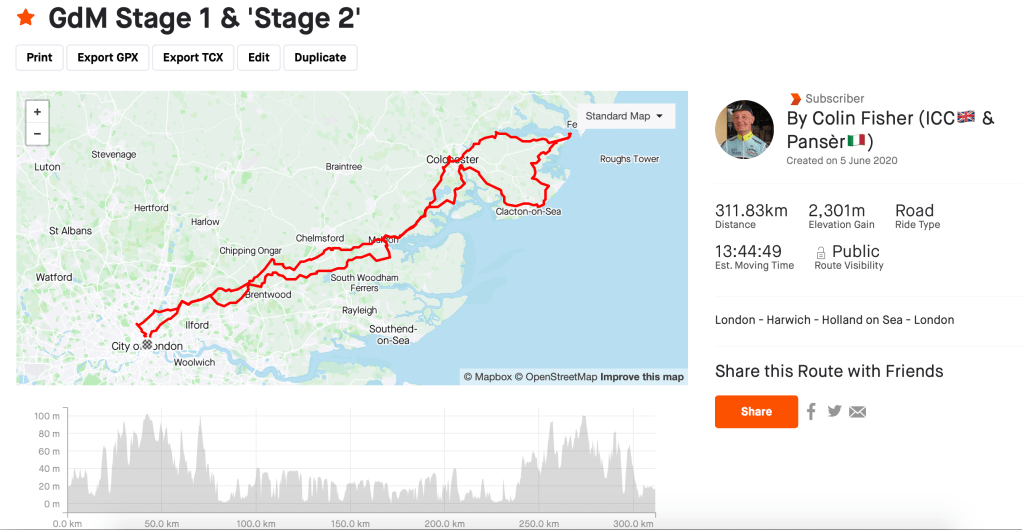The height and width of the screenshot is (530, 1022).
Task: Share route via Facebook icon
Action: pyautogui.click(x=811, y=411)
